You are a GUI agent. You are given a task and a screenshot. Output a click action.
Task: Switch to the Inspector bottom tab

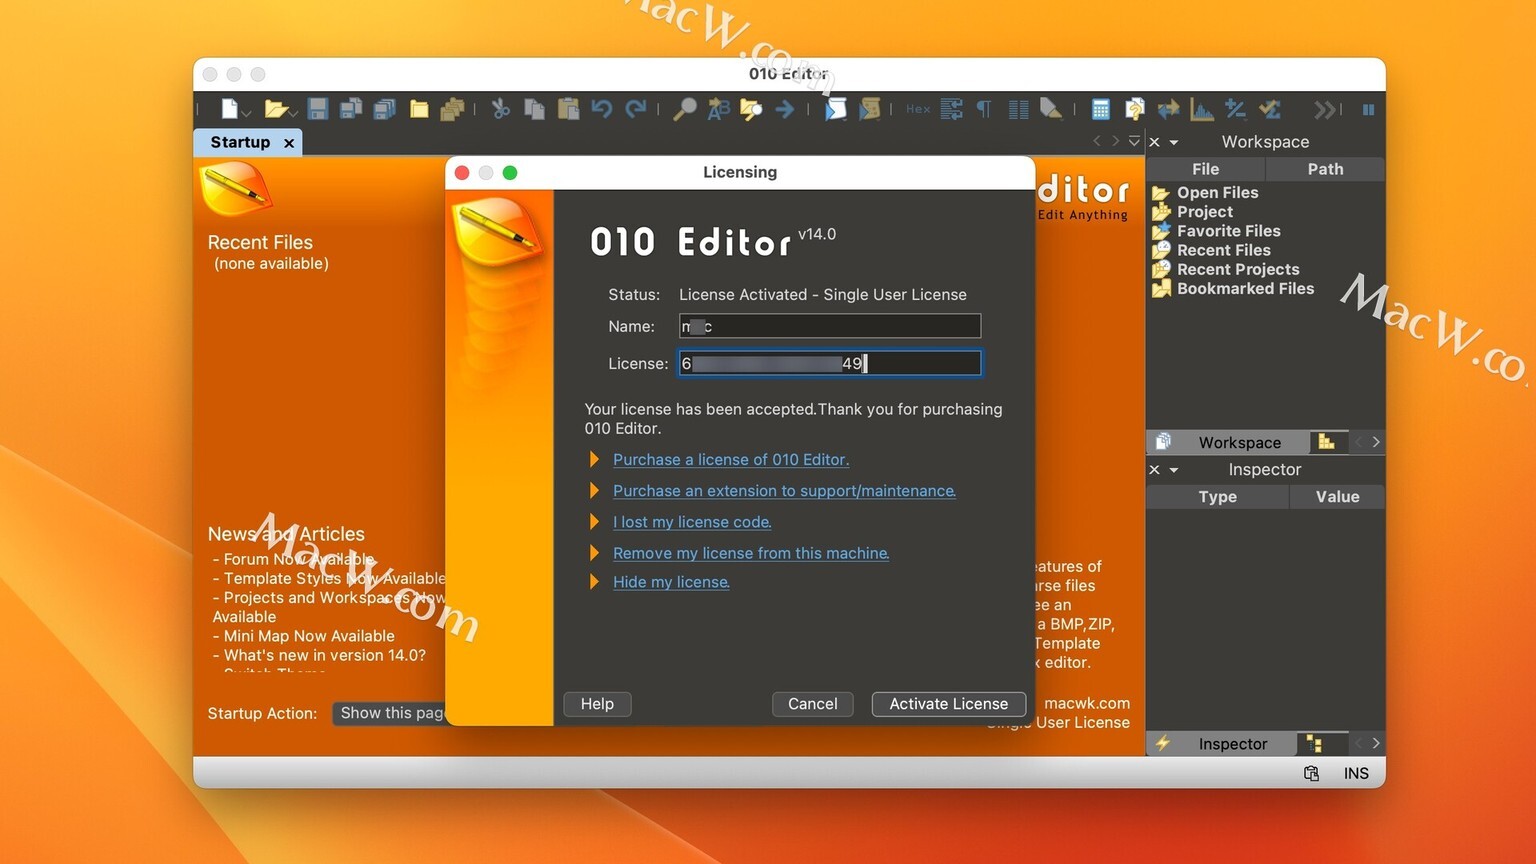(x=1222, y=744)
